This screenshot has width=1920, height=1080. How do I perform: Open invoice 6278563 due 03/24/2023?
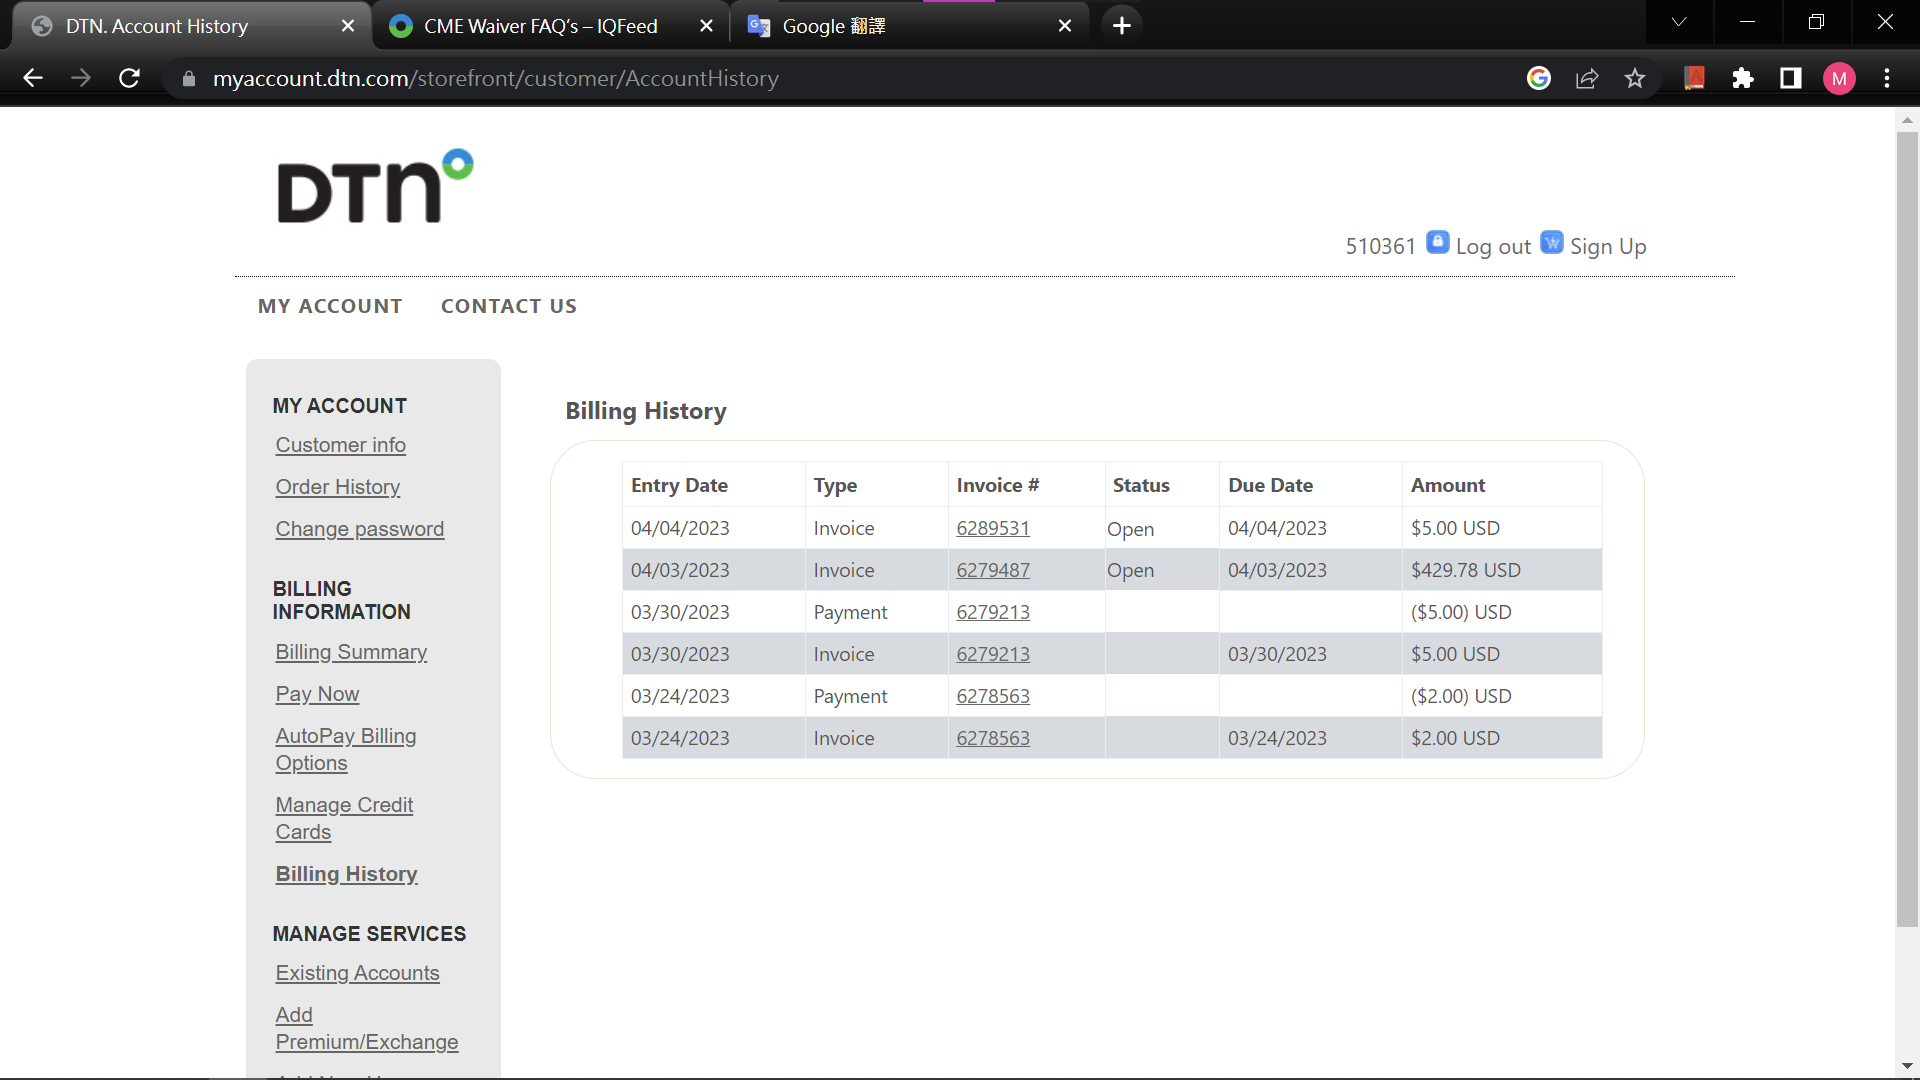pyautogui.click(x=993, y=738)
